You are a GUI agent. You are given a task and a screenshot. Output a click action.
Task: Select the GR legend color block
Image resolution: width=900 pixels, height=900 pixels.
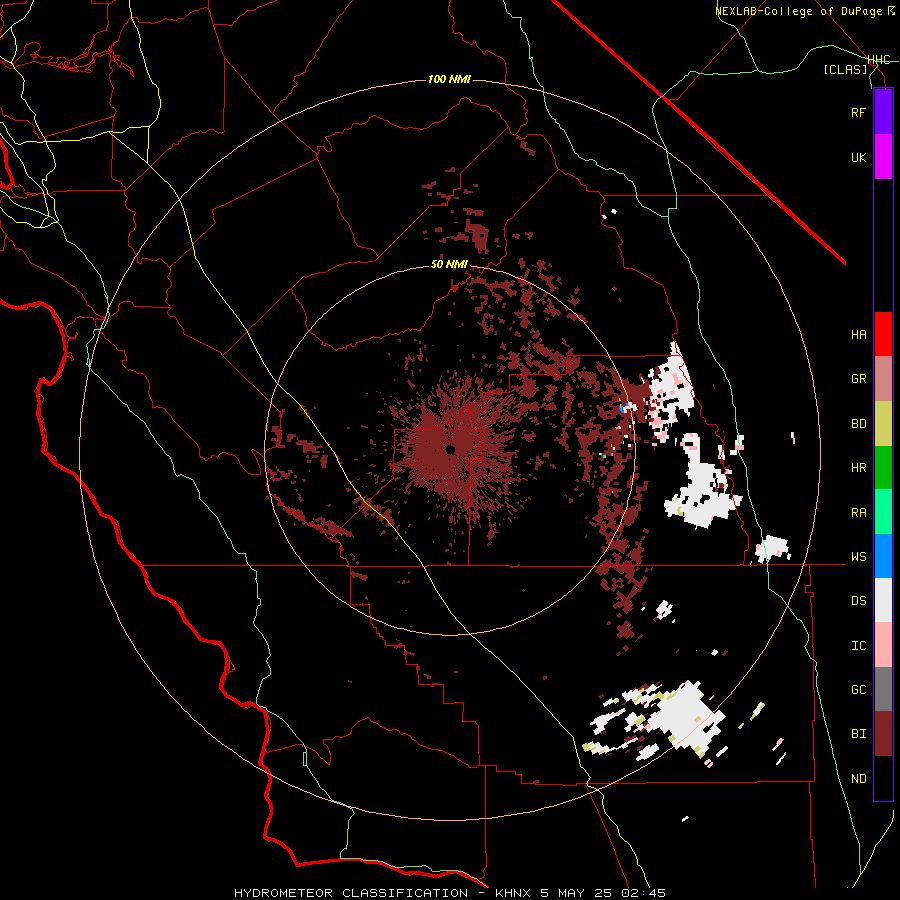coord(883,379)
